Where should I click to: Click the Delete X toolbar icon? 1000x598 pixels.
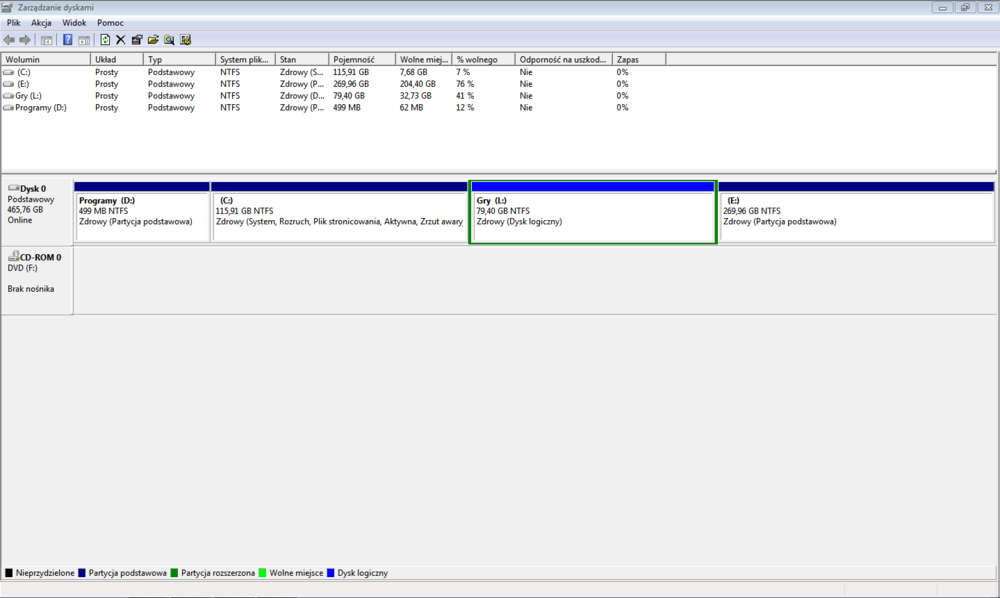pyautogui.click(x=121, y=40)
